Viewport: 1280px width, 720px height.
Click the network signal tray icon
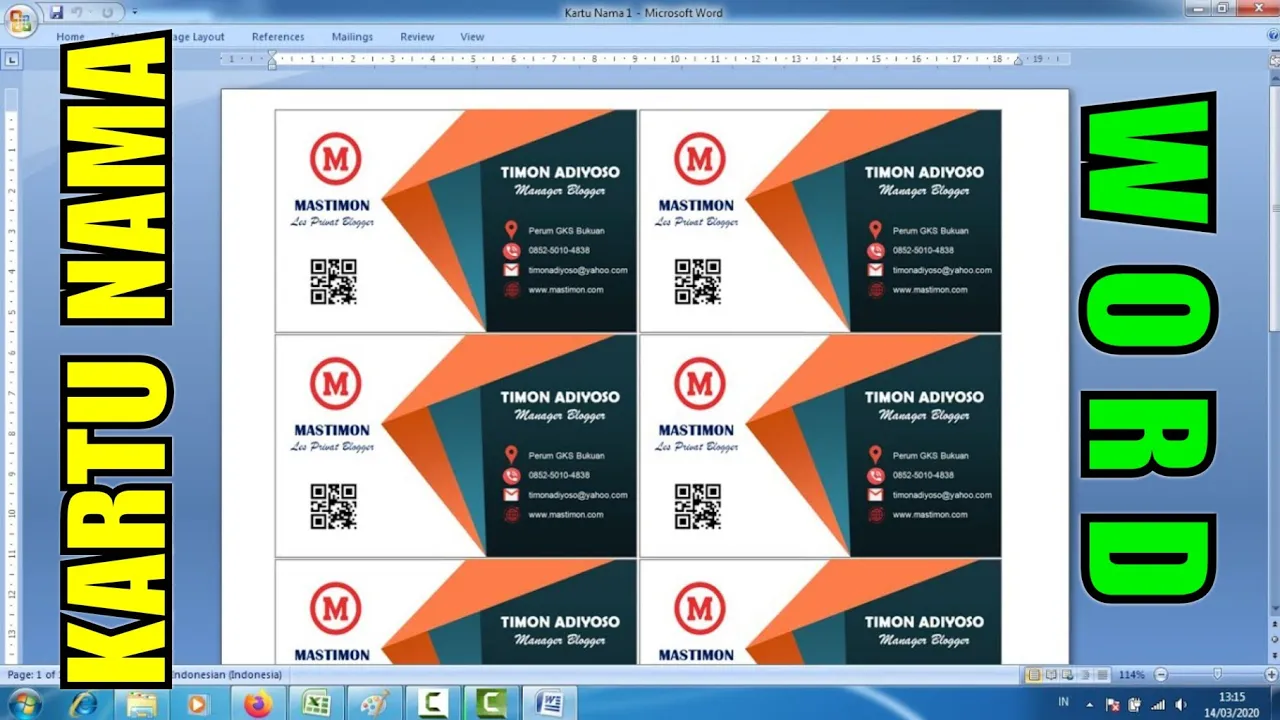(x=1158, y=704)
